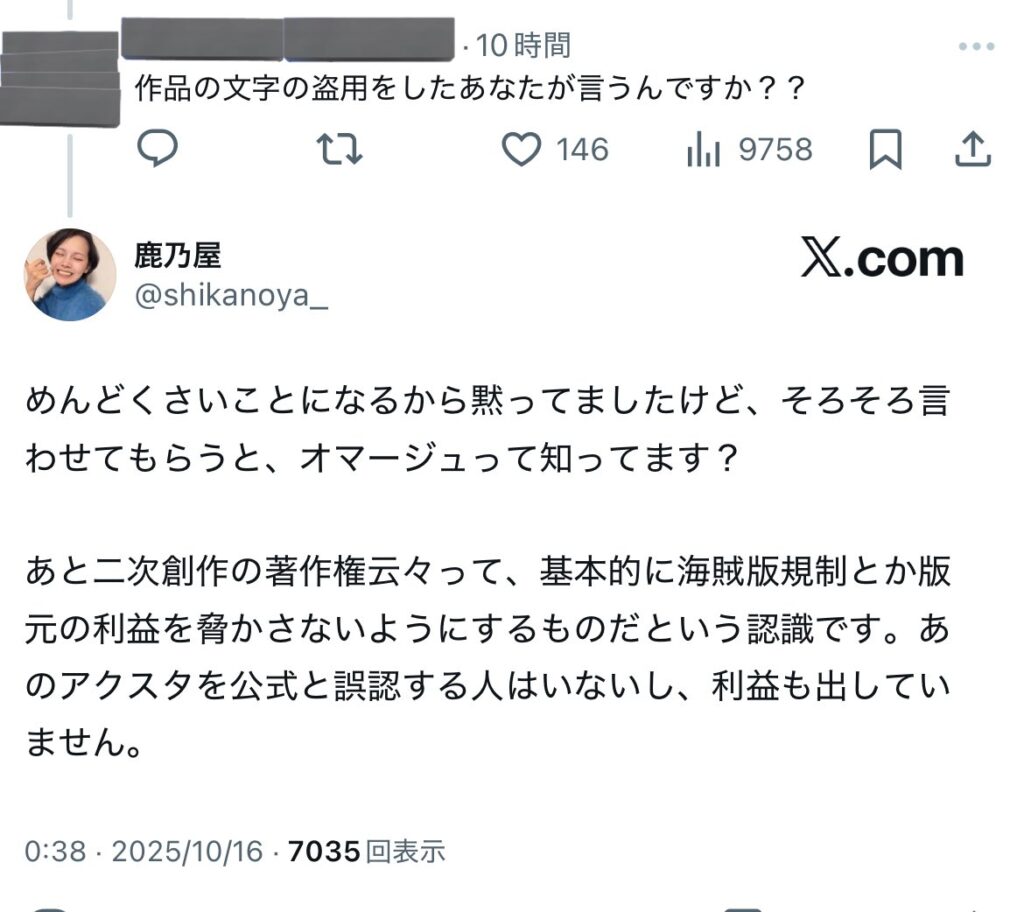Open 鹿乃屋's profile picture
1024x912 pixels.
click(69, 274)
